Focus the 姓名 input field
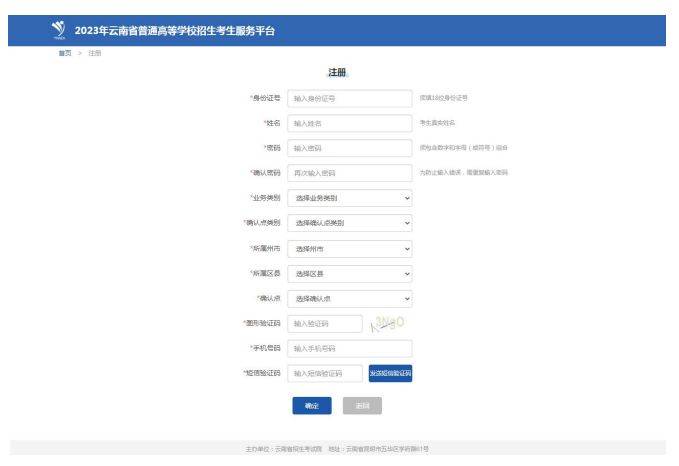This screenshot has height=466, width=679. (349, 123)
